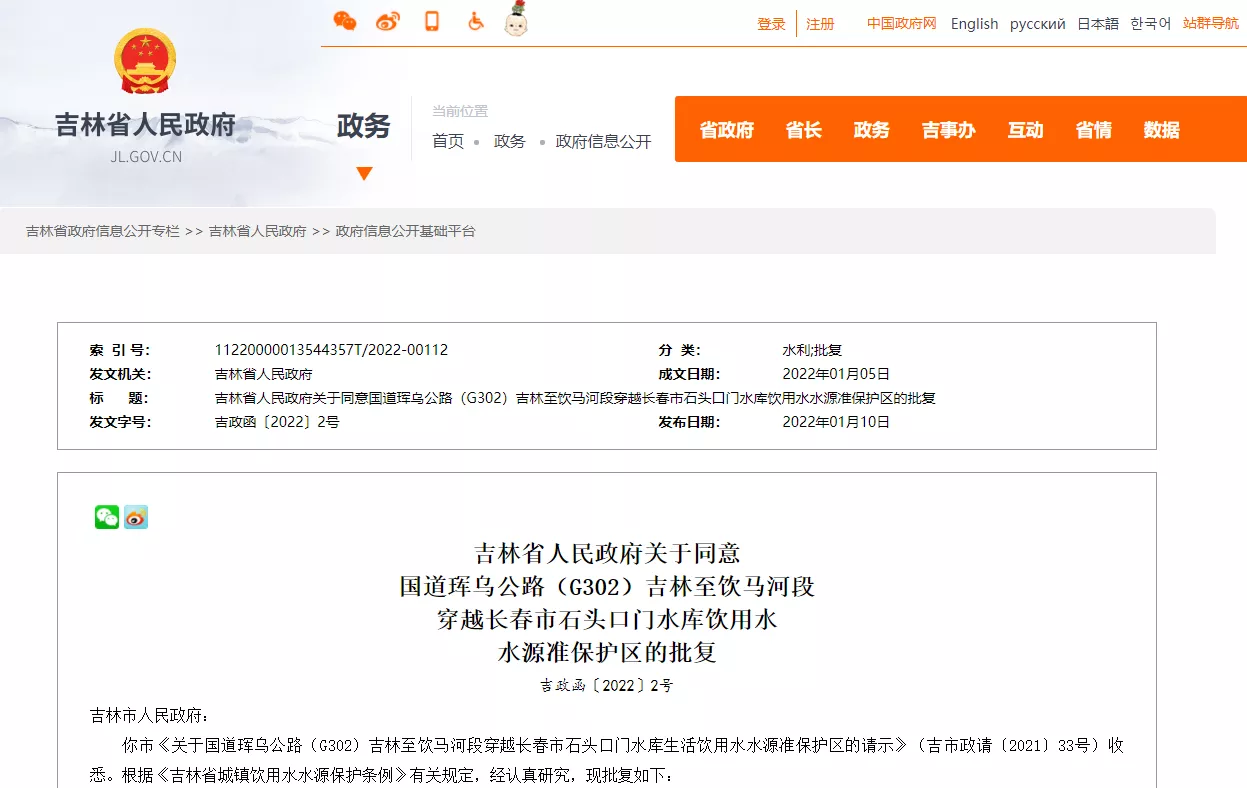Click the WeChat icon in top bar
Image resolution: width=1247 pixels, height=788 pixels.
pyautogui.click(x=345, y=21)
